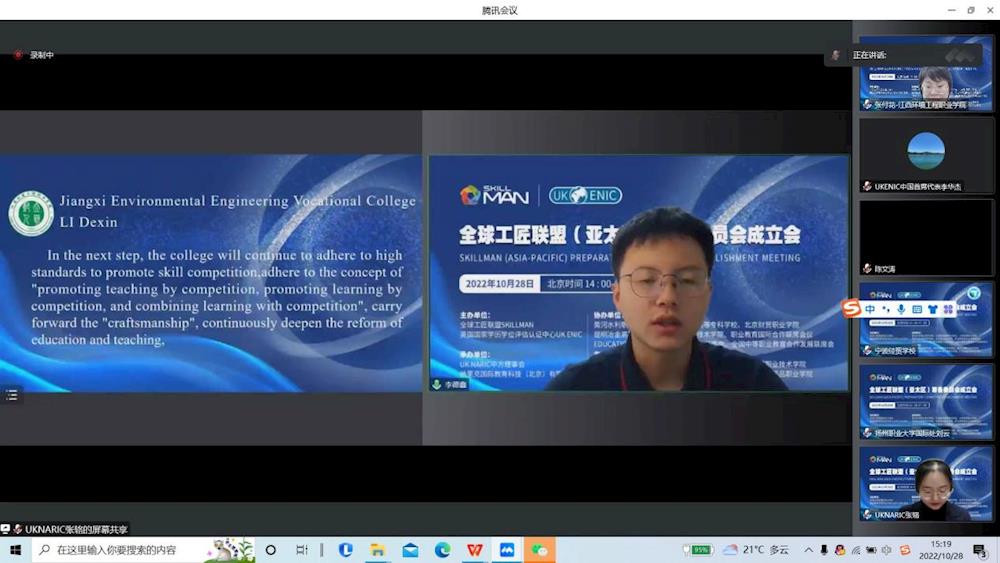Screen dimensions: 1000x563
Task: Open the Windows Start menu
Action: point(15,550)
